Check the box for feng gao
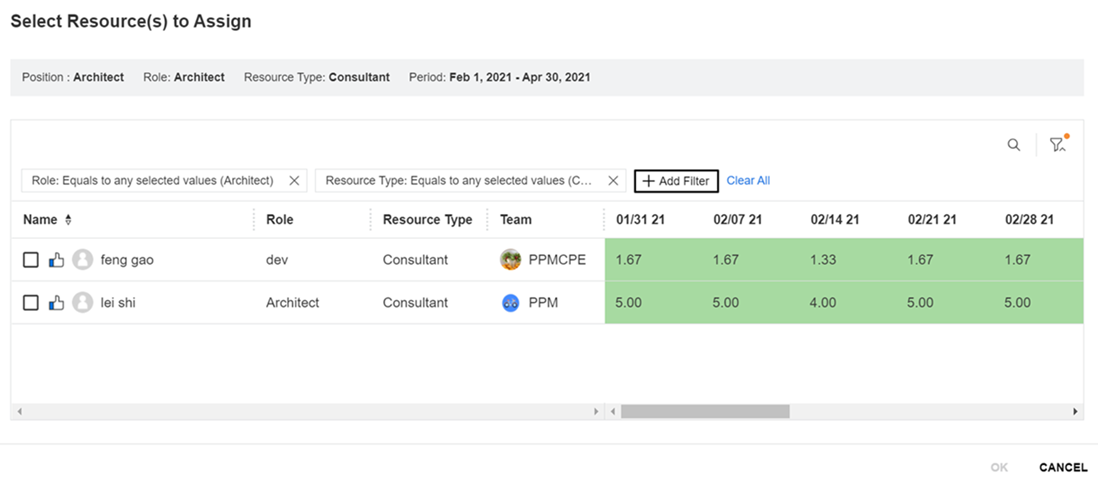 point(31,260)
